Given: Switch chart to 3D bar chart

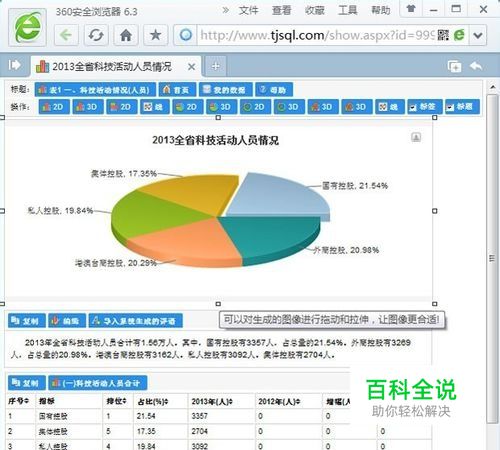Looking at the screenshot, I should click(88, 107).
